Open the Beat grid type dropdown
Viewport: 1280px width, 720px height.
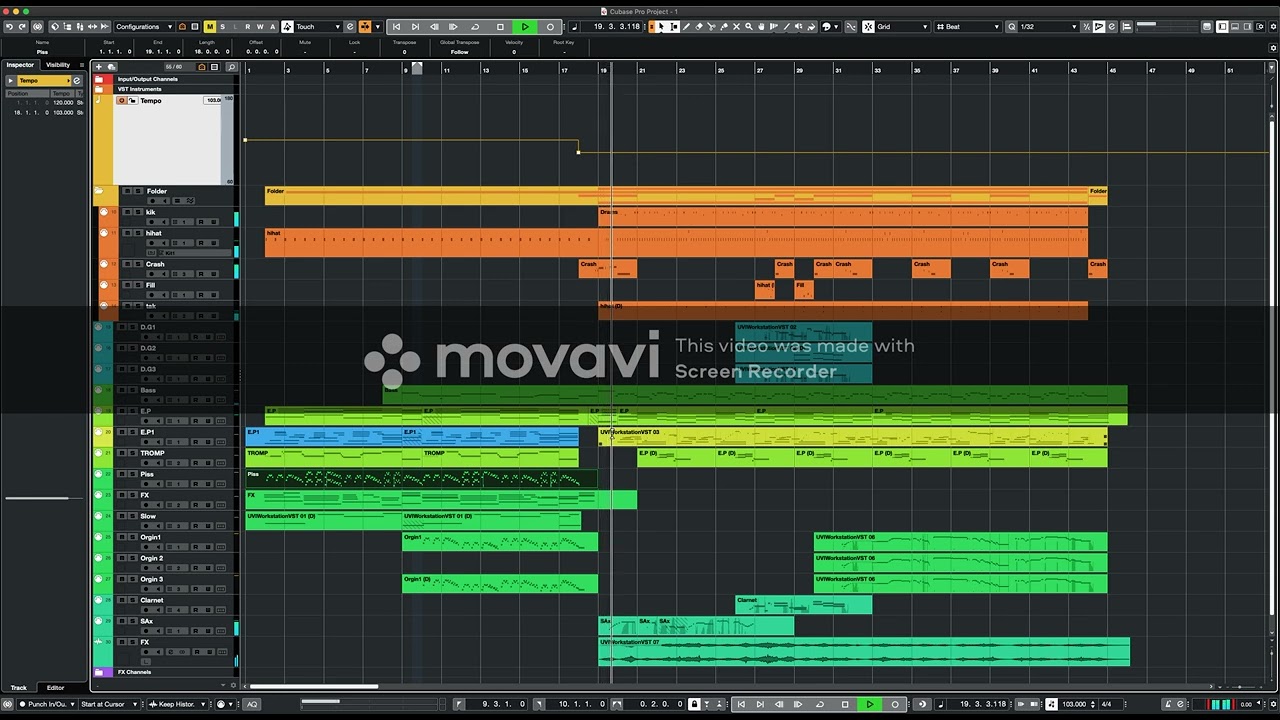point(967,27)
